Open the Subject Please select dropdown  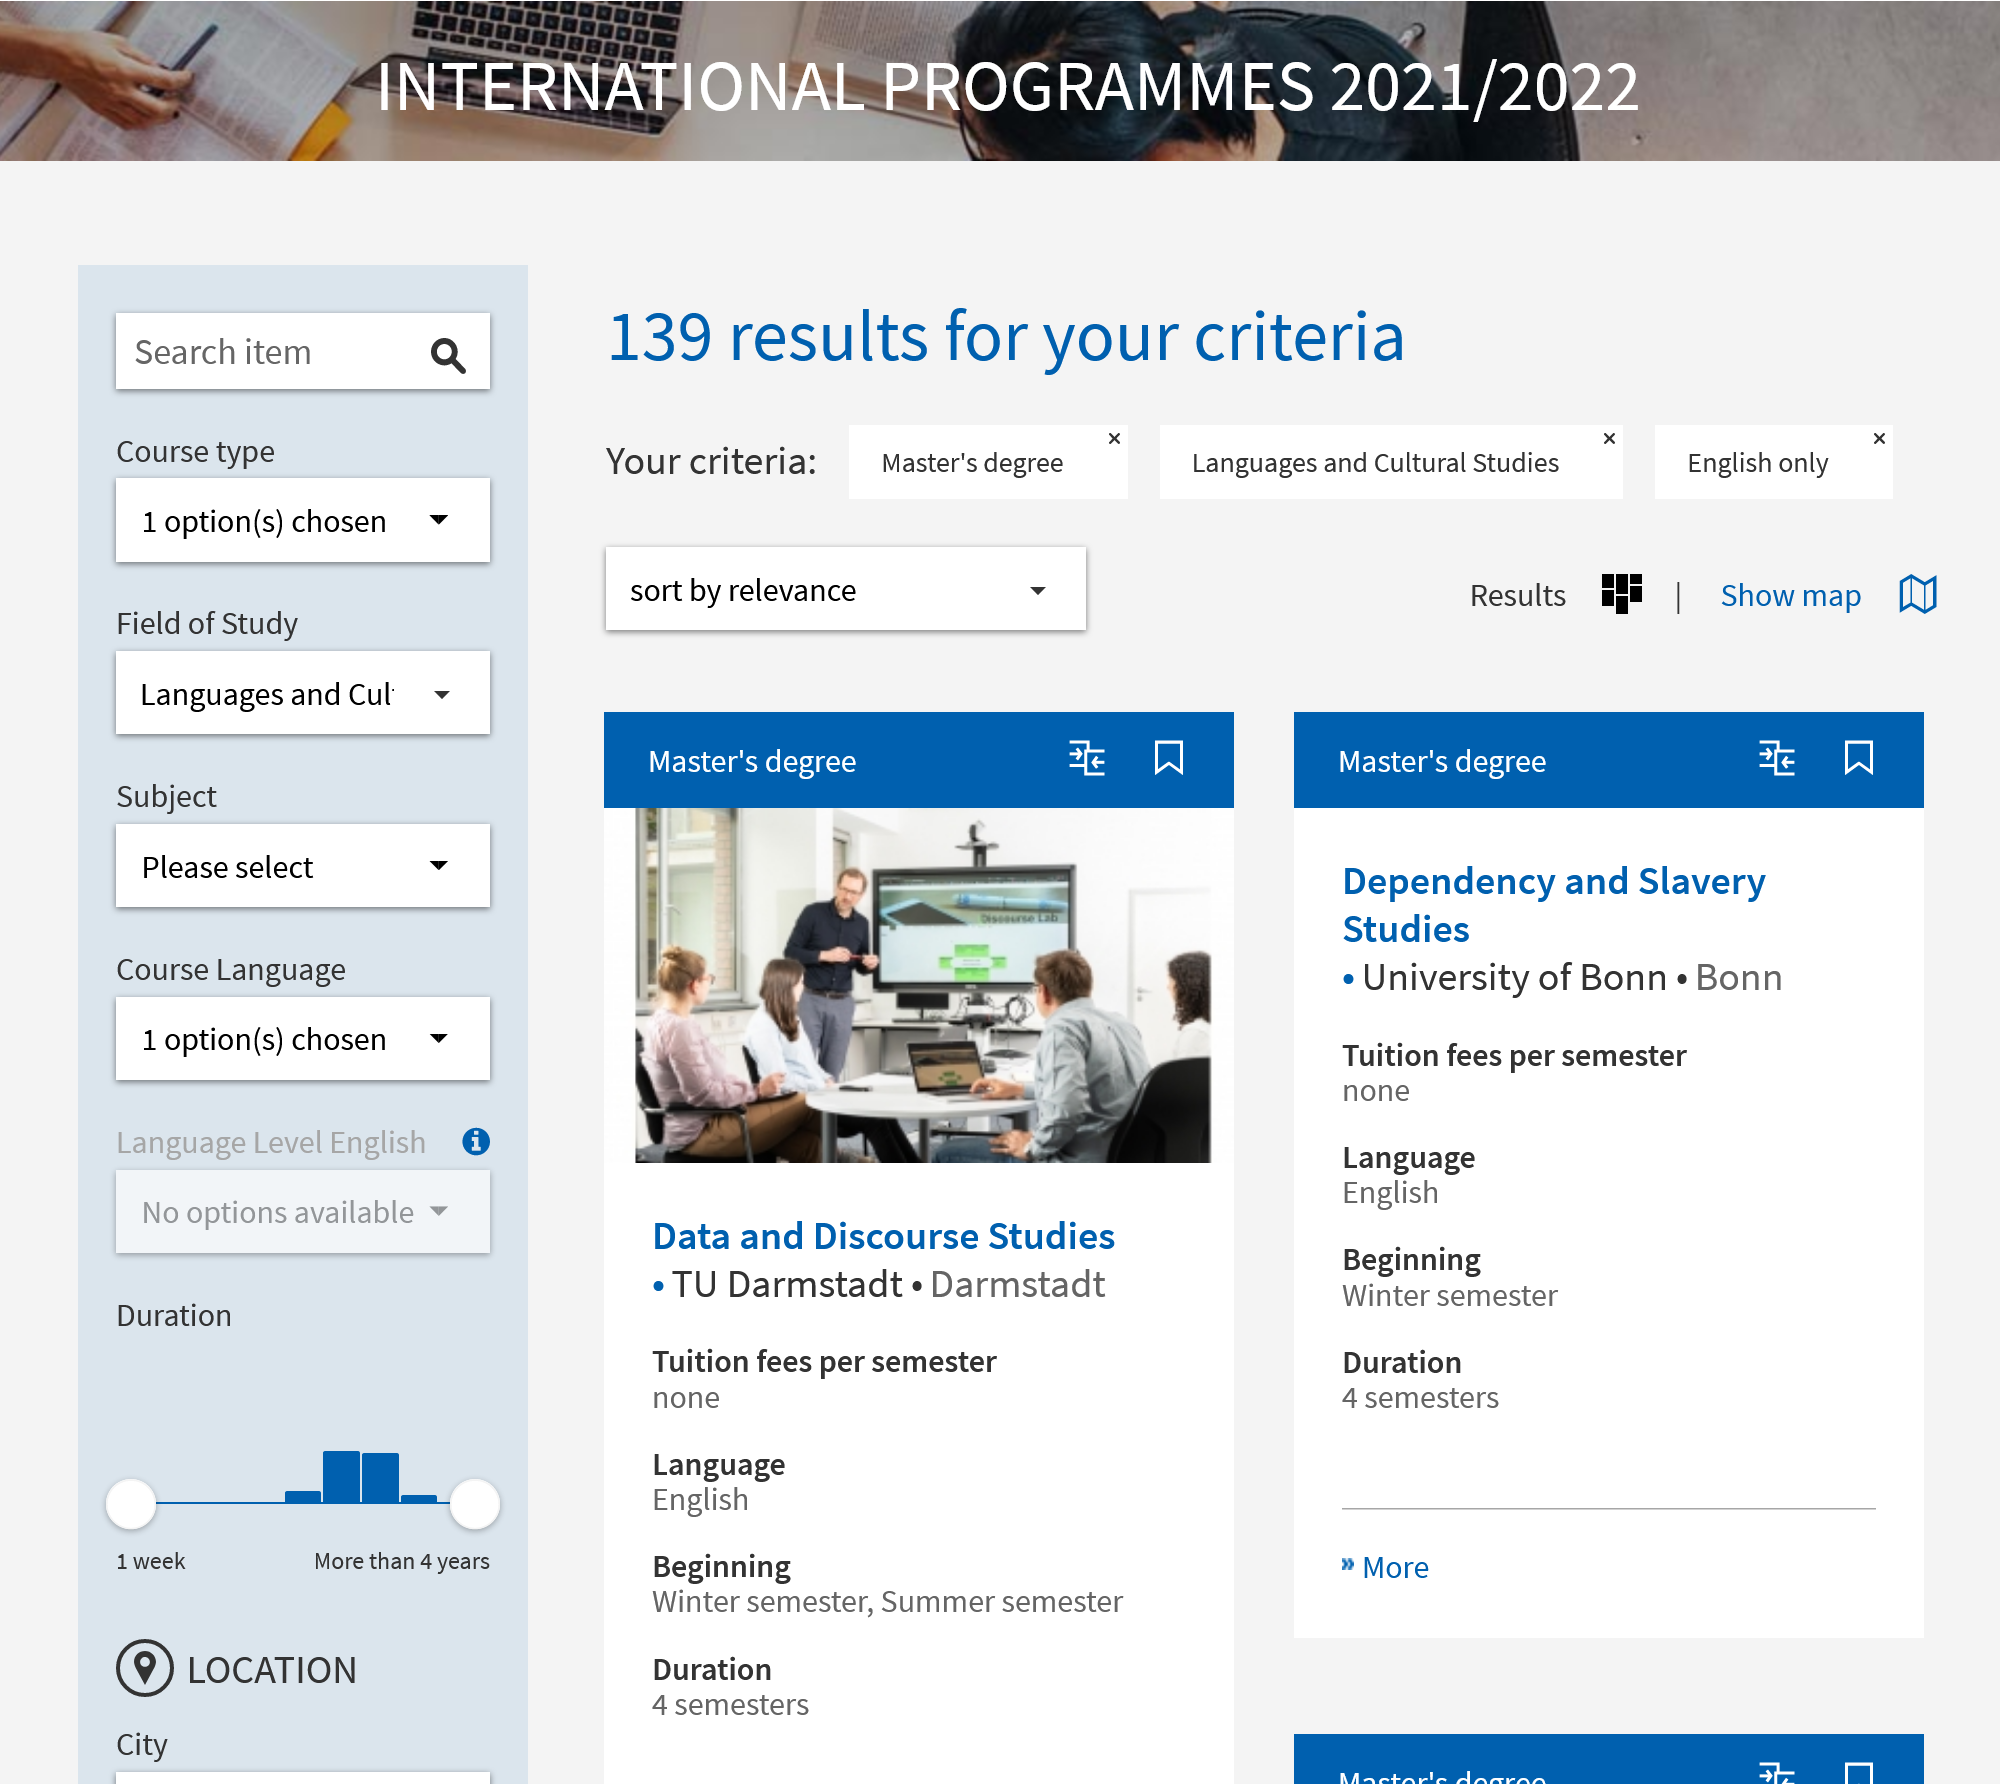coord(302,866)
